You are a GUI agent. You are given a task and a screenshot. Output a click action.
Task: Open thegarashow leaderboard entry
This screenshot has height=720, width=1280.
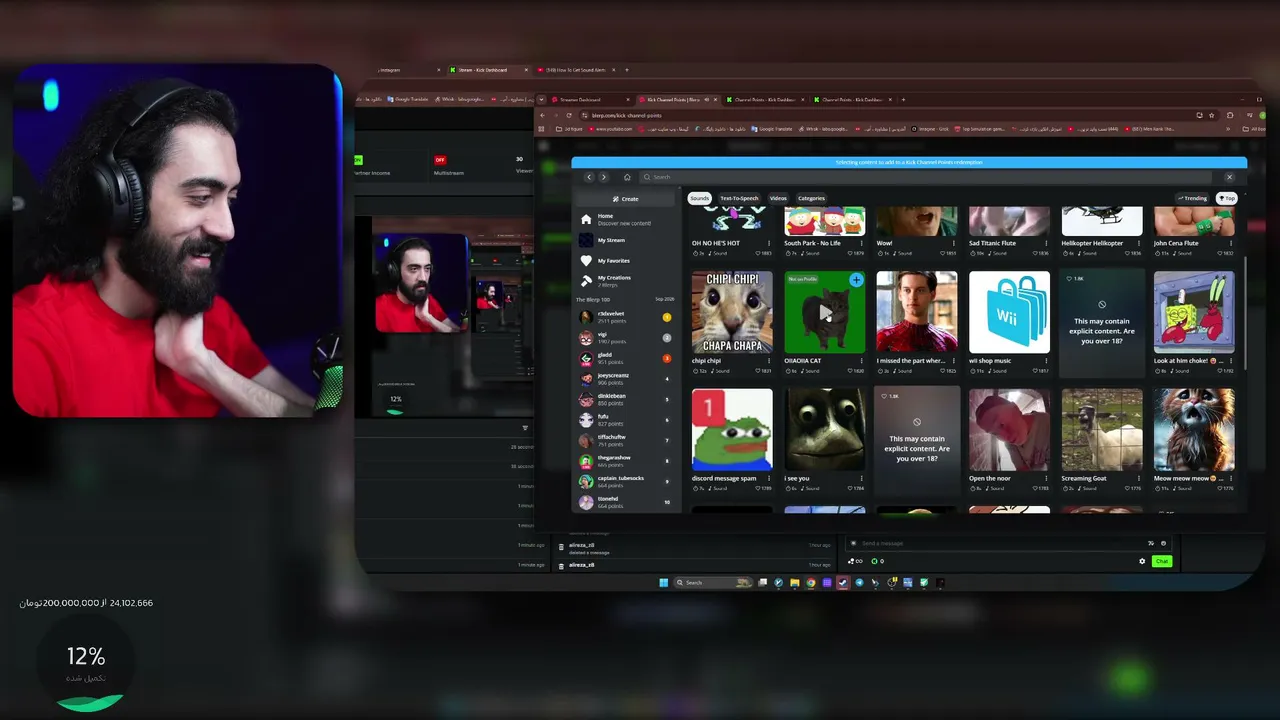coord(626,461)
